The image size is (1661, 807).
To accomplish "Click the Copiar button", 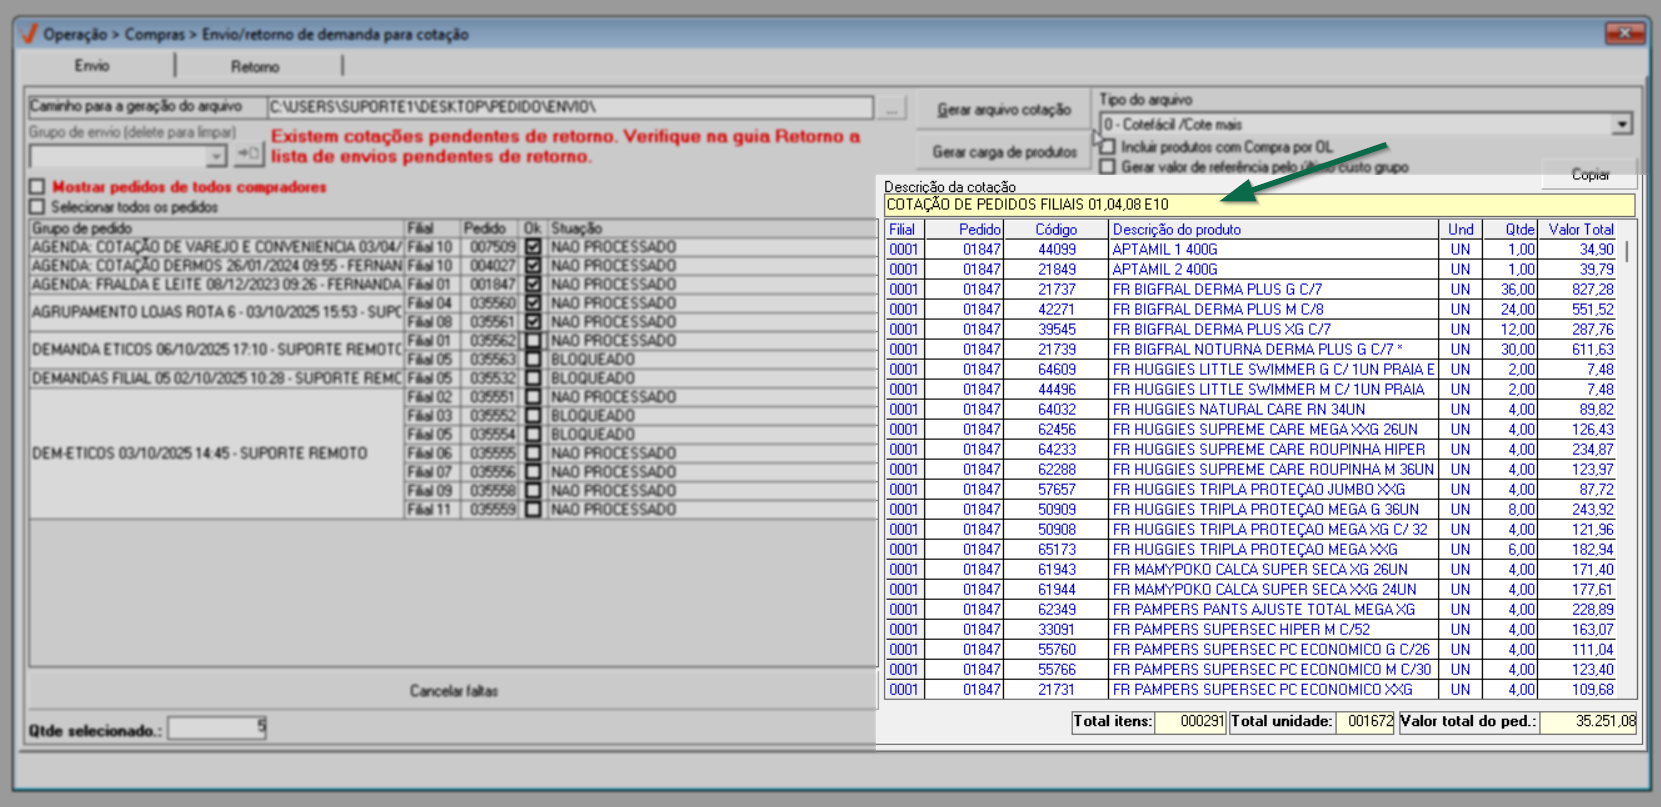I will coord(1589,175).
